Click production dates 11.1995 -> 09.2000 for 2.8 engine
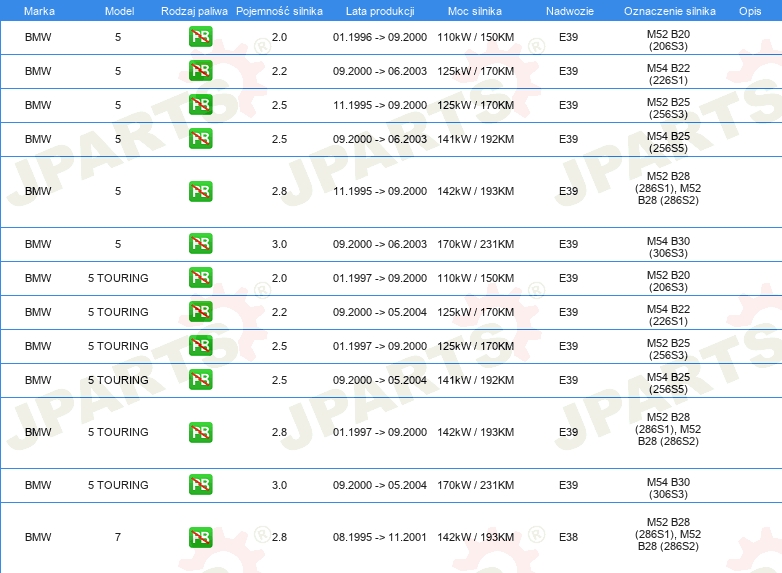 (380, 191)
